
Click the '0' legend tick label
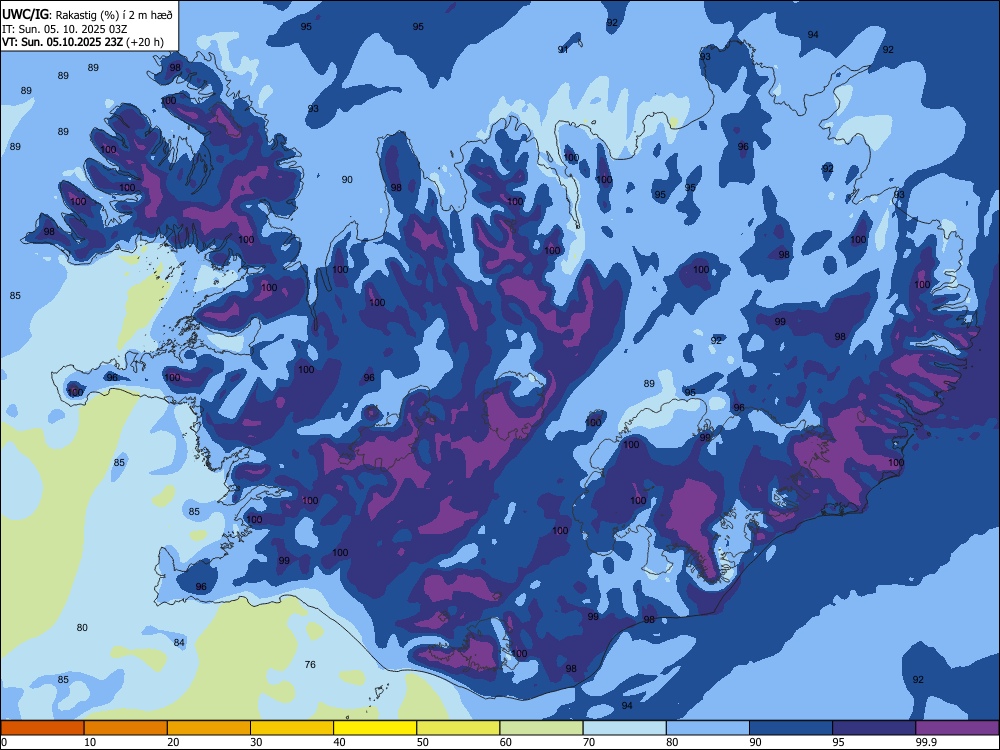4,742
